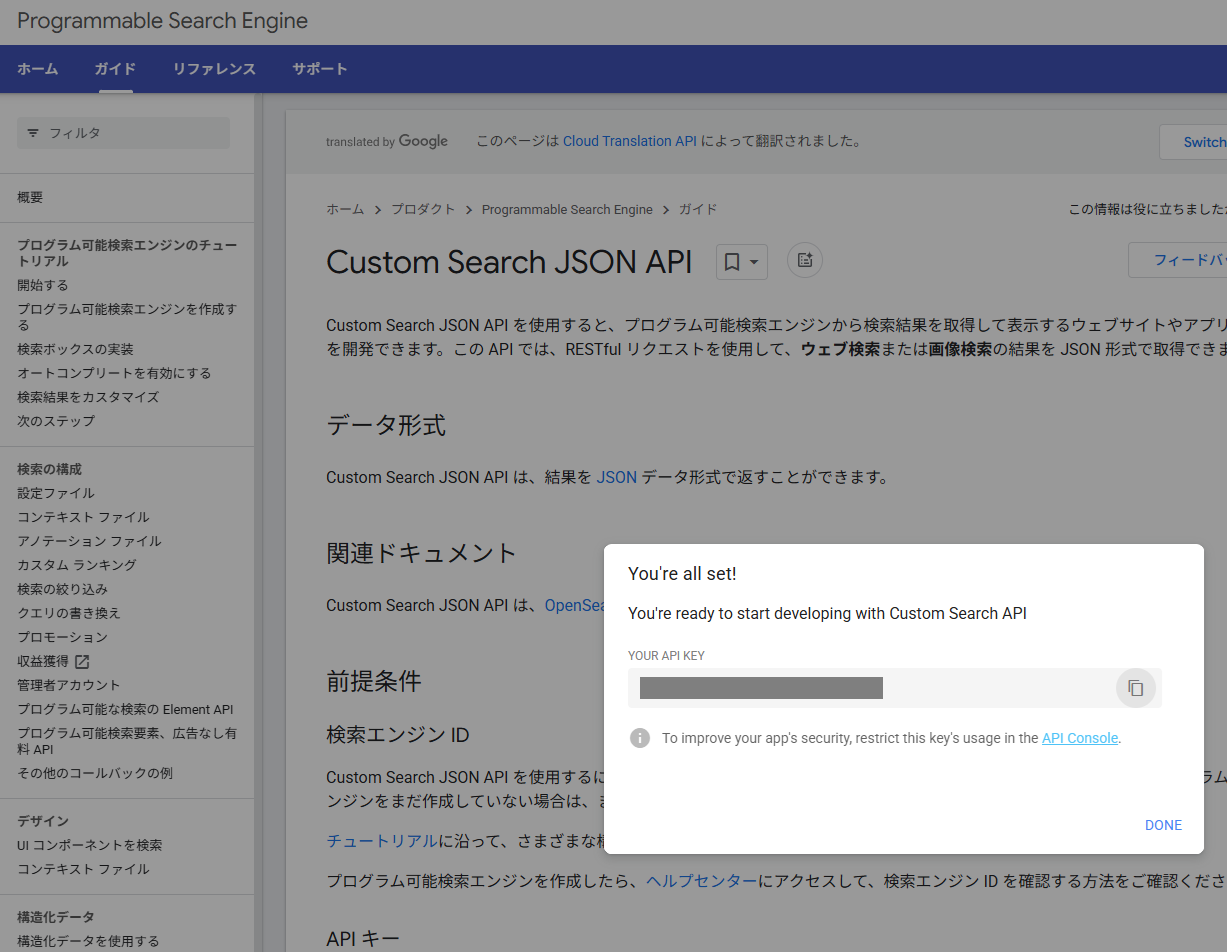1227x952 pixels.
Task: Open the フィルタ filter in the sidebar
Action: pos(122,132)
